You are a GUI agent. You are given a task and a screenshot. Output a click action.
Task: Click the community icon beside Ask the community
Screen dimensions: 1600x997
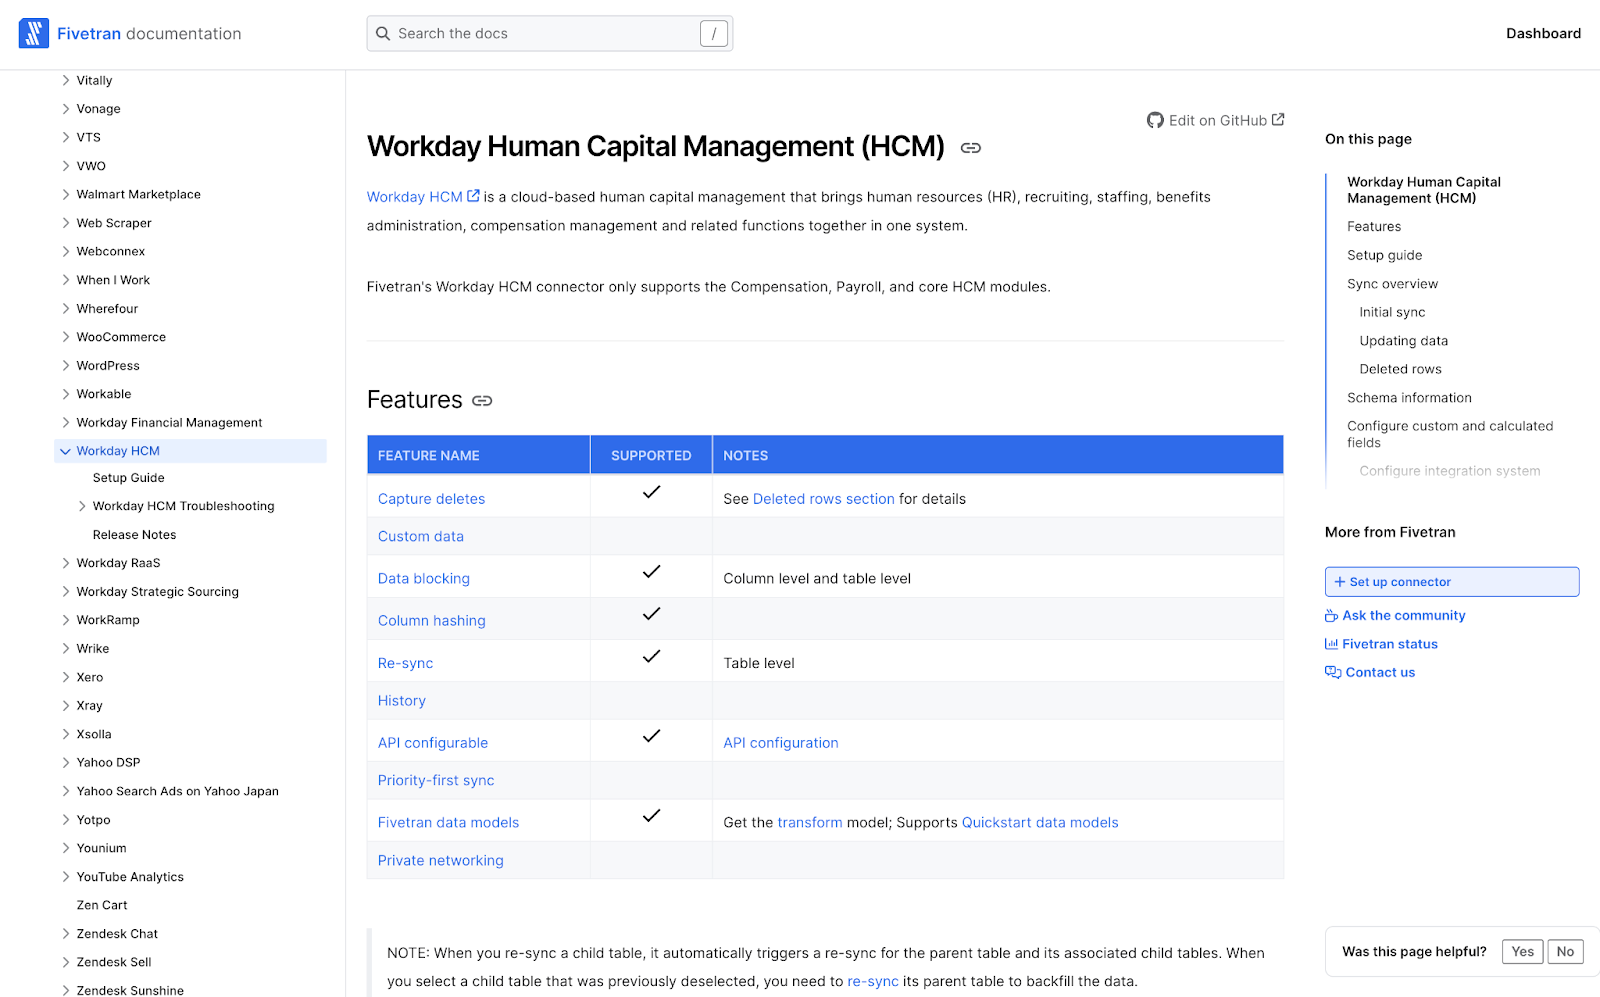coord(1331,616)
